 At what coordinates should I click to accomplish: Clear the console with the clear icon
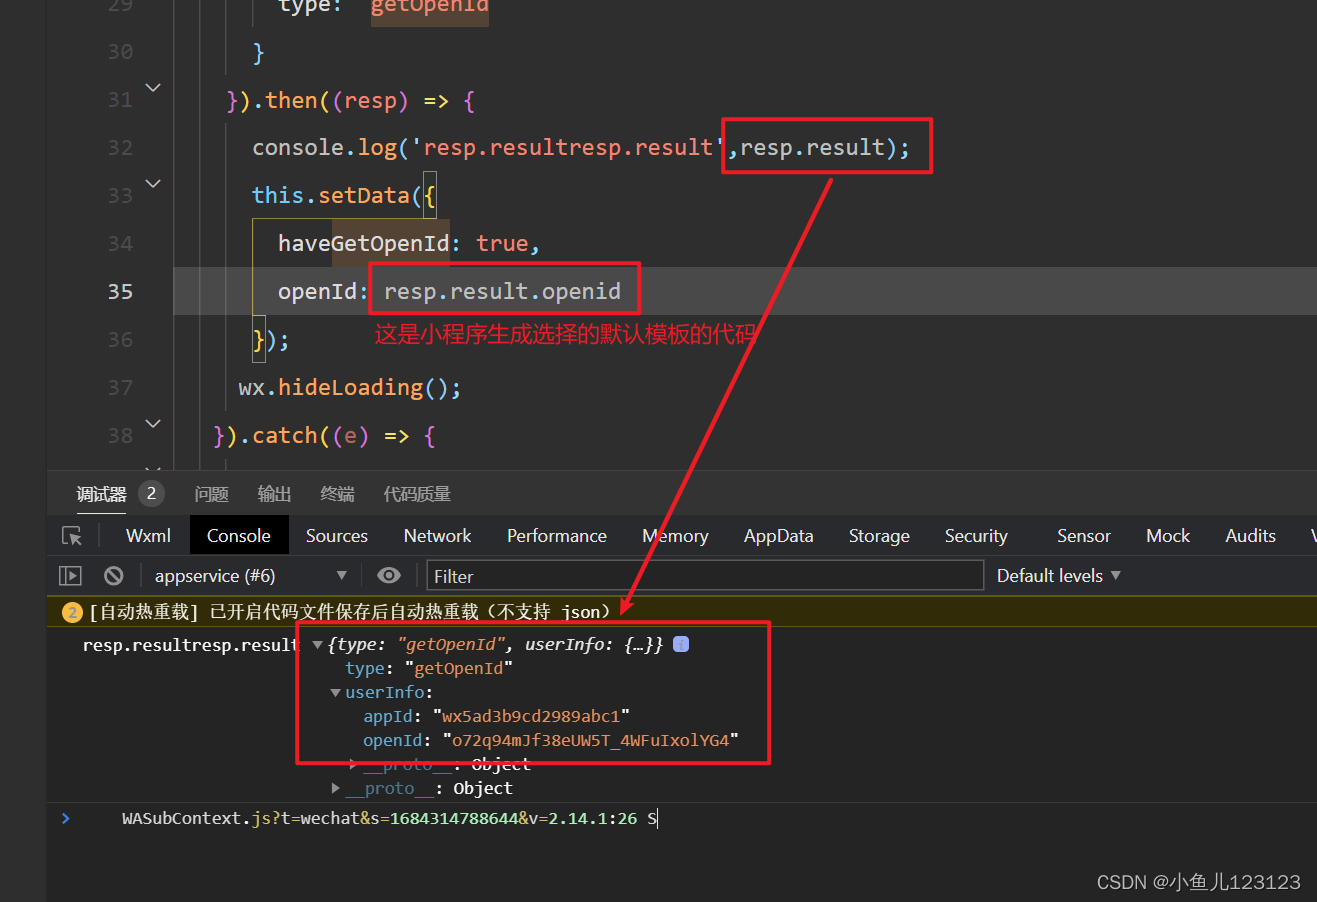[x=113, y=575]
